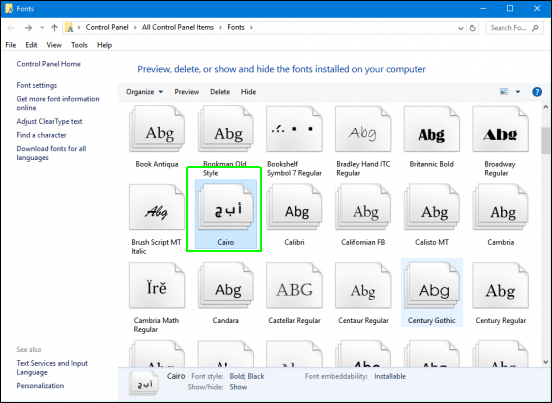The width and height of the screenshot is (552, 403).
Task: Click the vertical scrollbar thumb
Action: 545,140
